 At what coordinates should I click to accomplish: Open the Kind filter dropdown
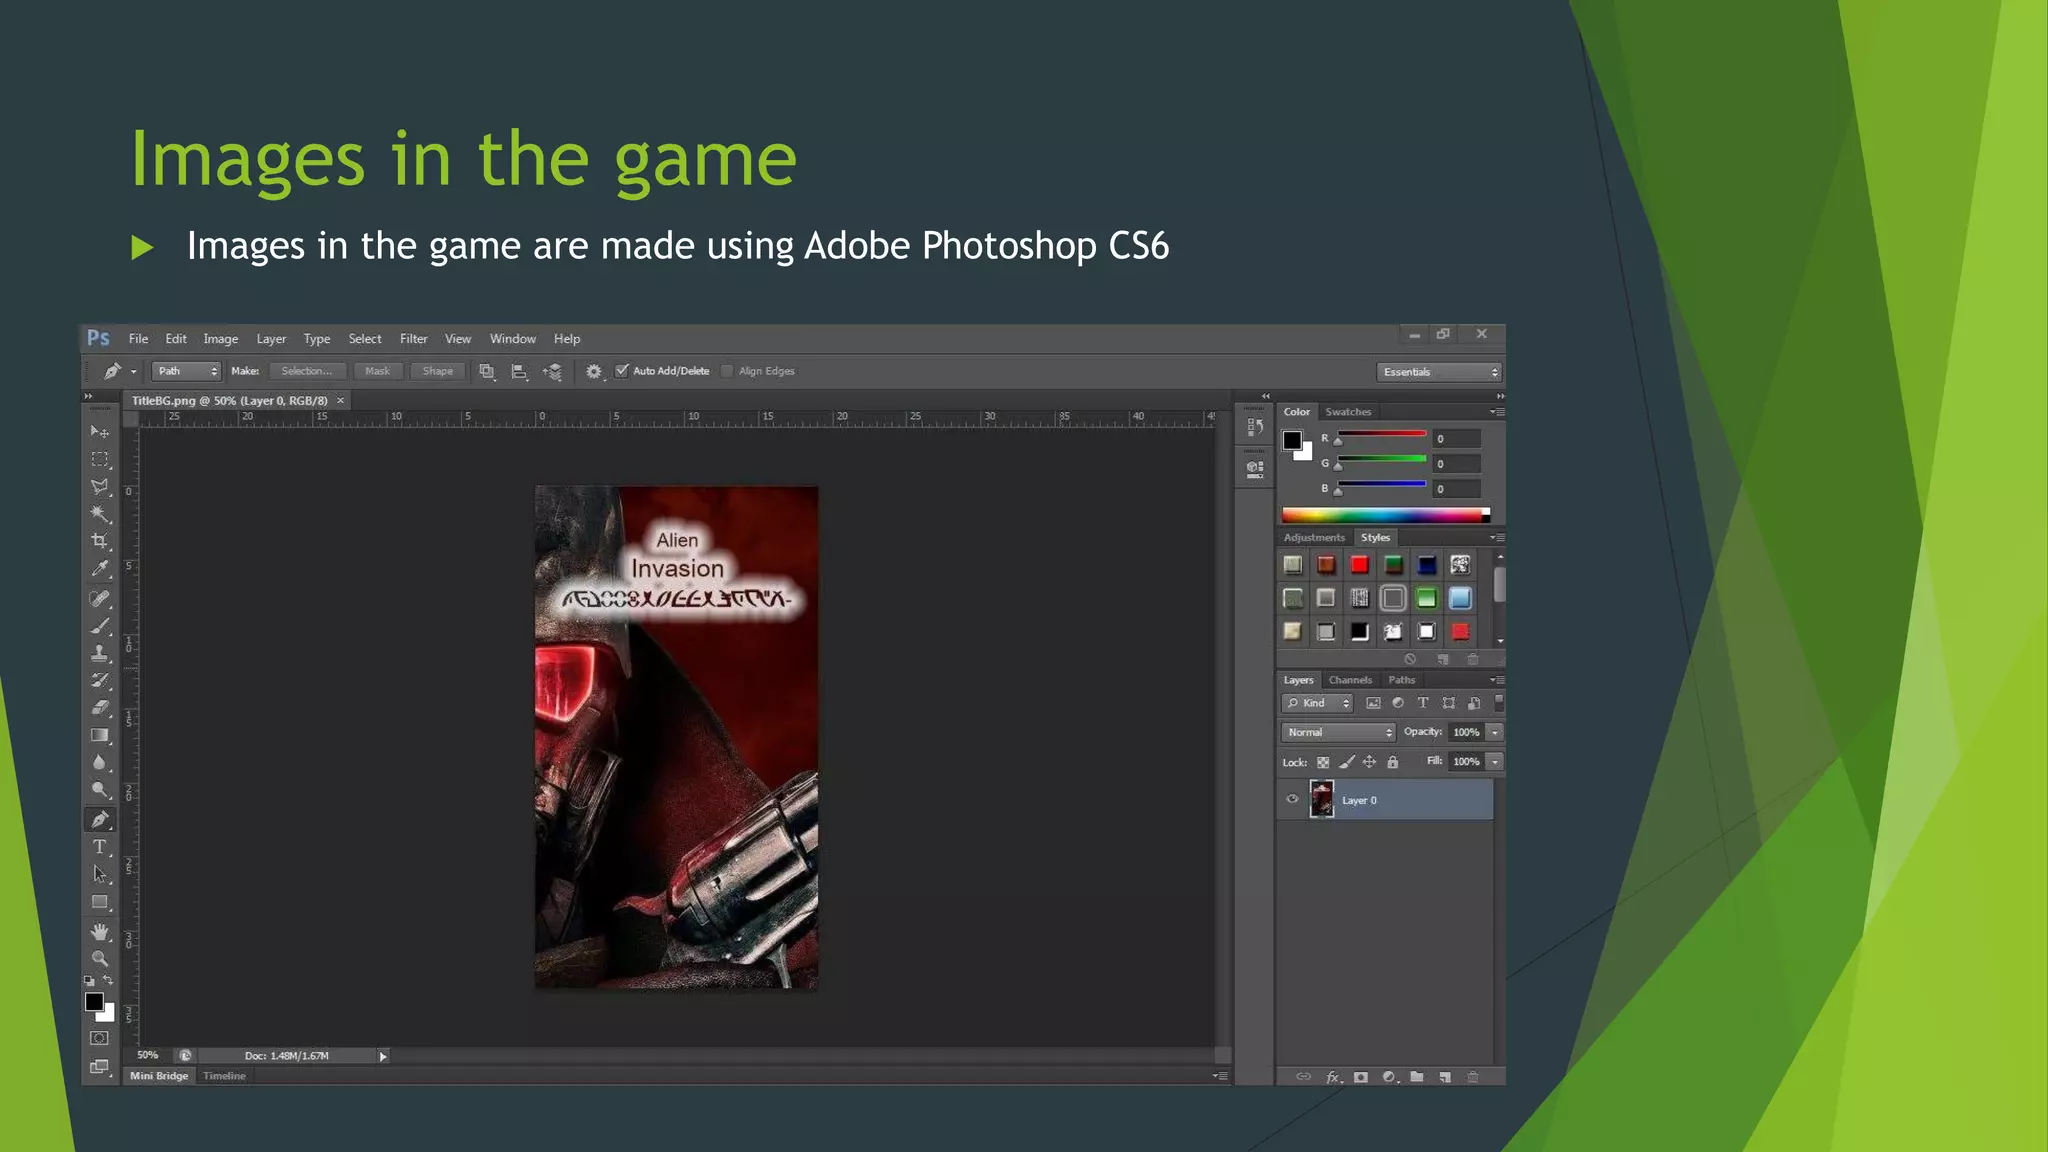[x=1317, y=703]
